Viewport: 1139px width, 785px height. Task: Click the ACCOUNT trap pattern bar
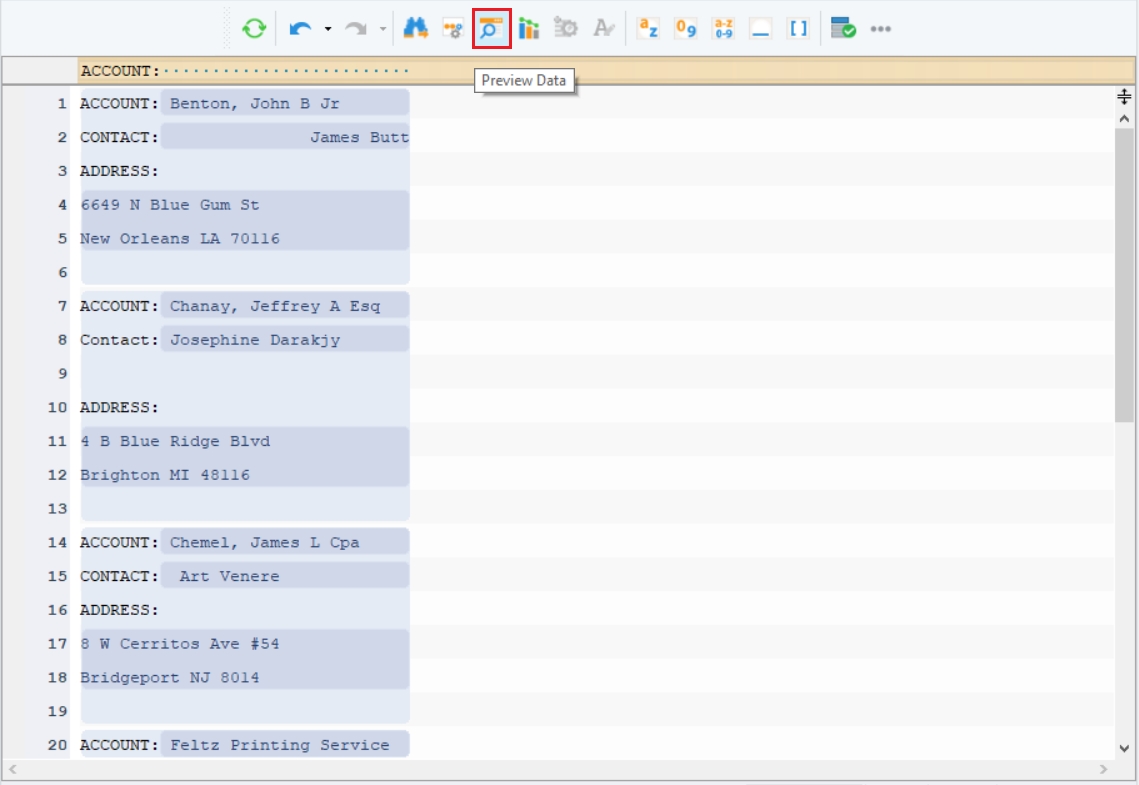tap(244, 71)
